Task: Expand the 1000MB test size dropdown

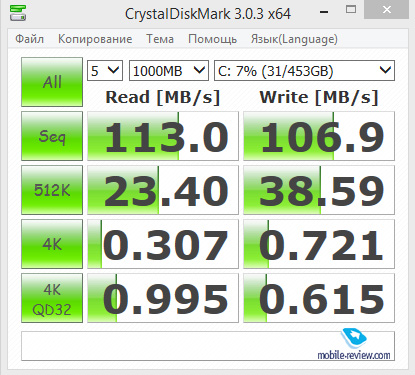Action: [169, 71]
